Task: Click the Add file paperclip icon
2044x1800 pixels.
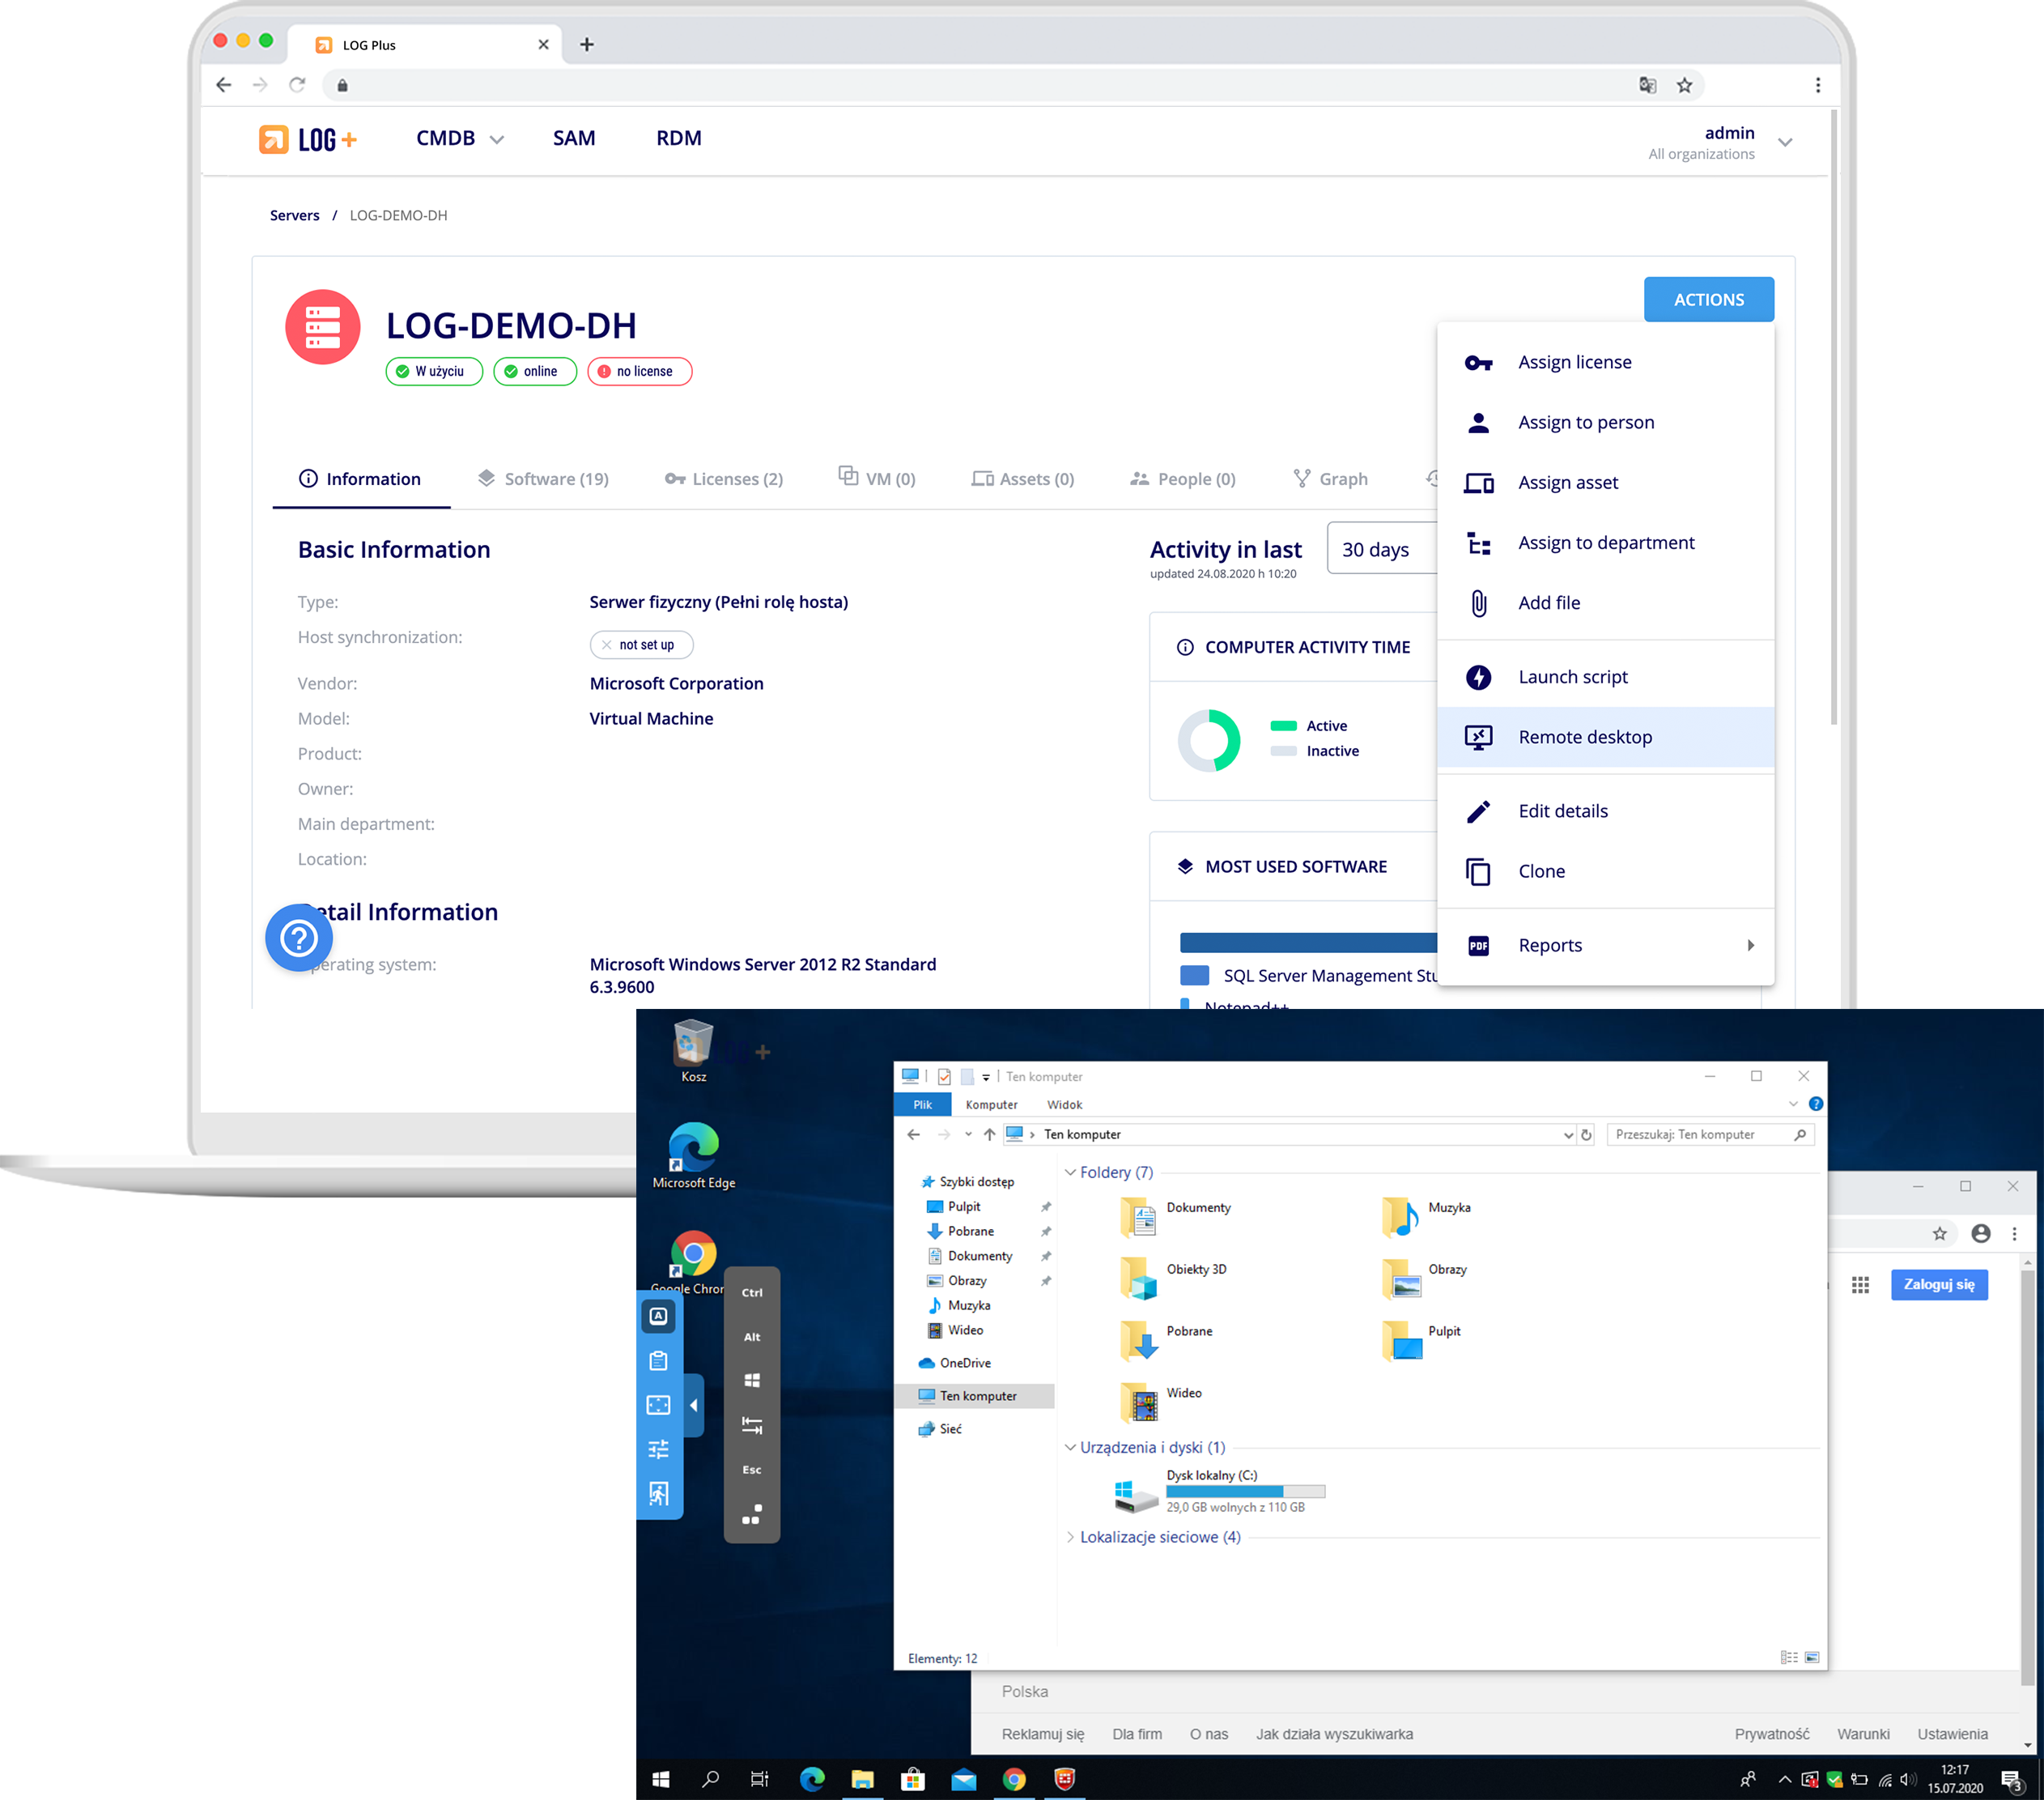Action: coord(1478,603)
